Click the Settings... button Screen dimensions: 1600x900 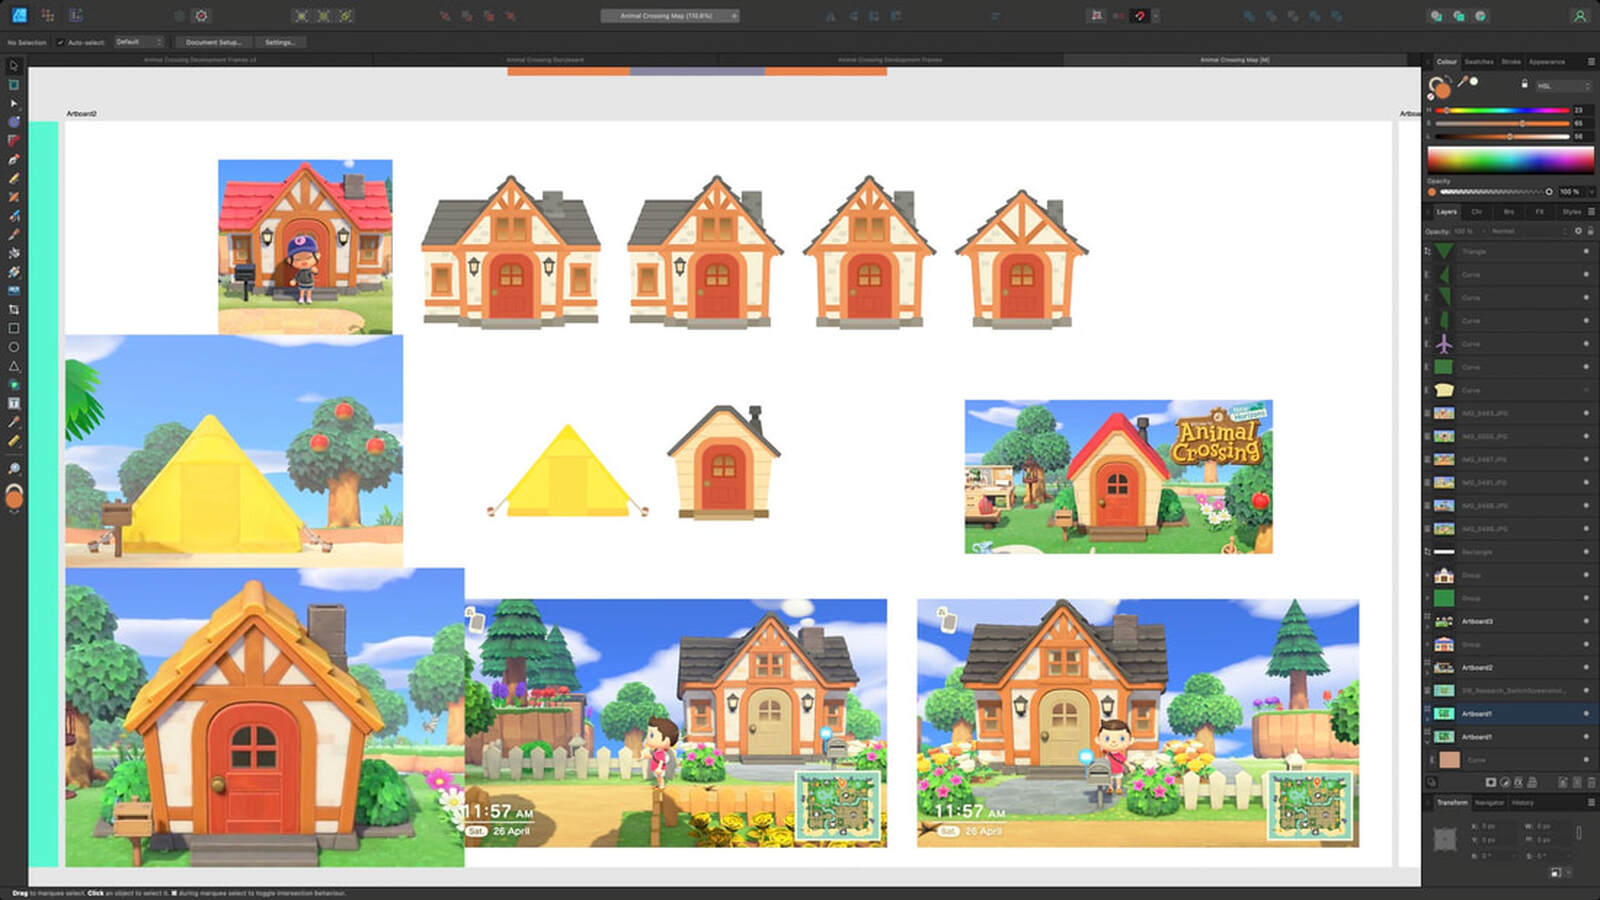click(279, 42)
